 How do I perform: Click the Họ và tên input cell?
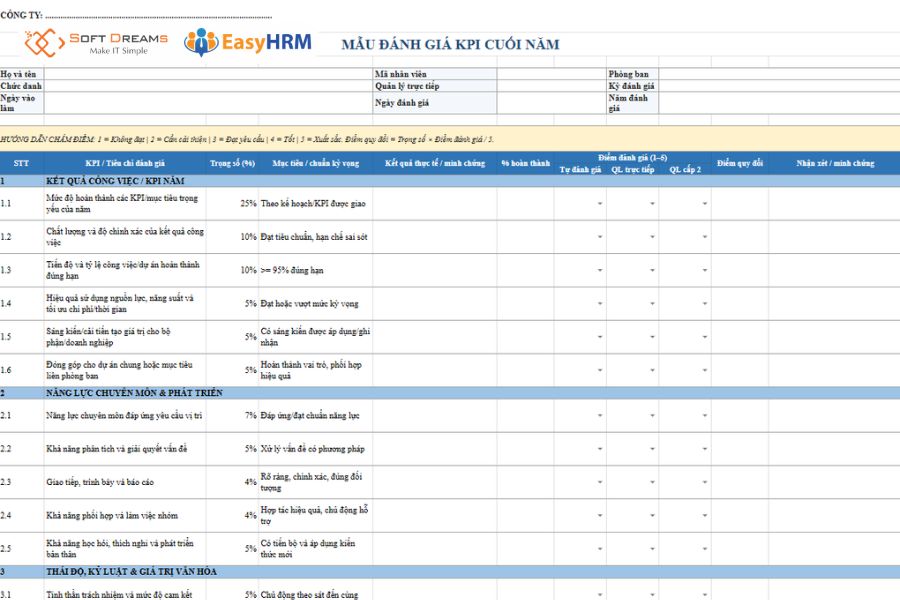coord(208,74)
